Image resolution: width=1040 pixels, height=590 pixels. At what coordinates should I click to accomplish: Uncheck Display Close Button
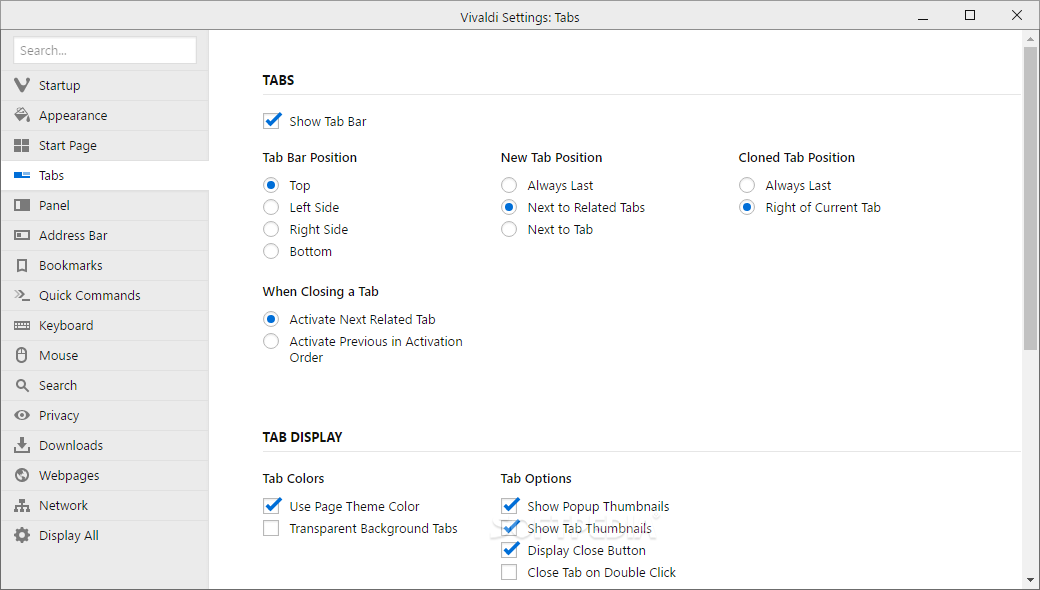(509, 550)
